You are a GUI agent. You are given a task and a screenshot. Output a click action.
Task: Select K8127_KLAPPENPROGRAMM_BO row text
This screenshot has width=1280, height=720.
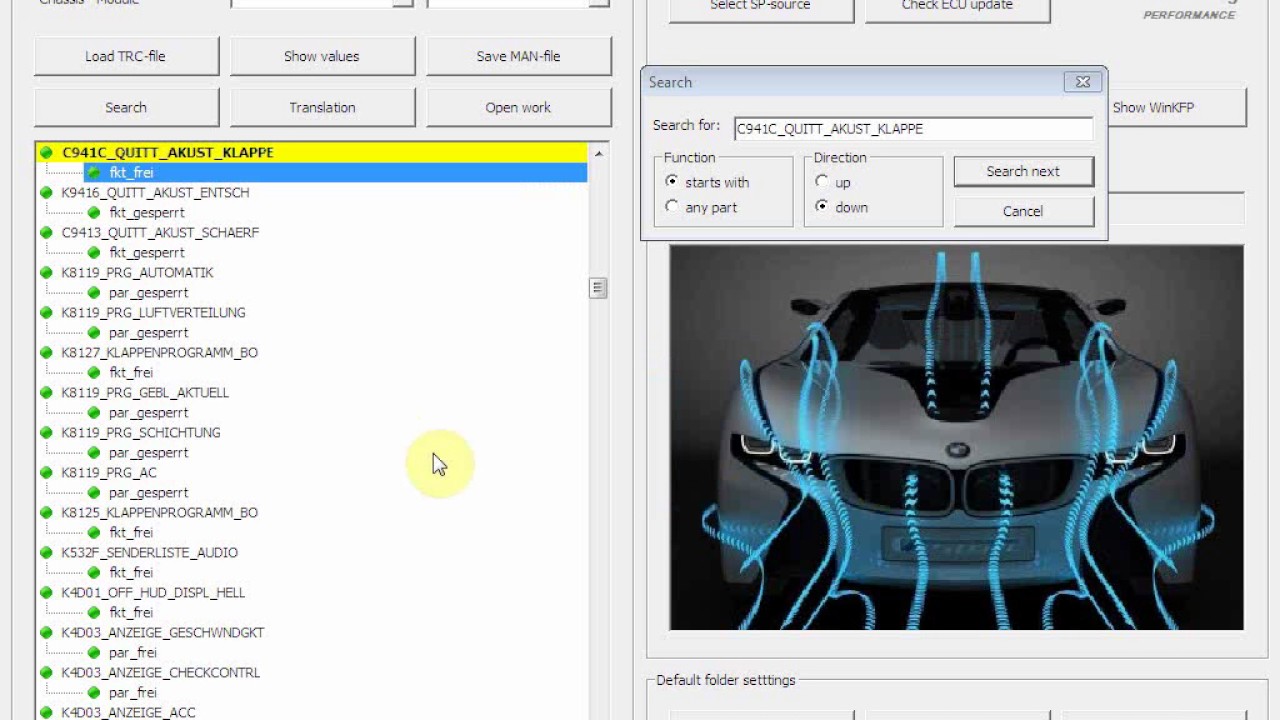click(x=159, y=353)
